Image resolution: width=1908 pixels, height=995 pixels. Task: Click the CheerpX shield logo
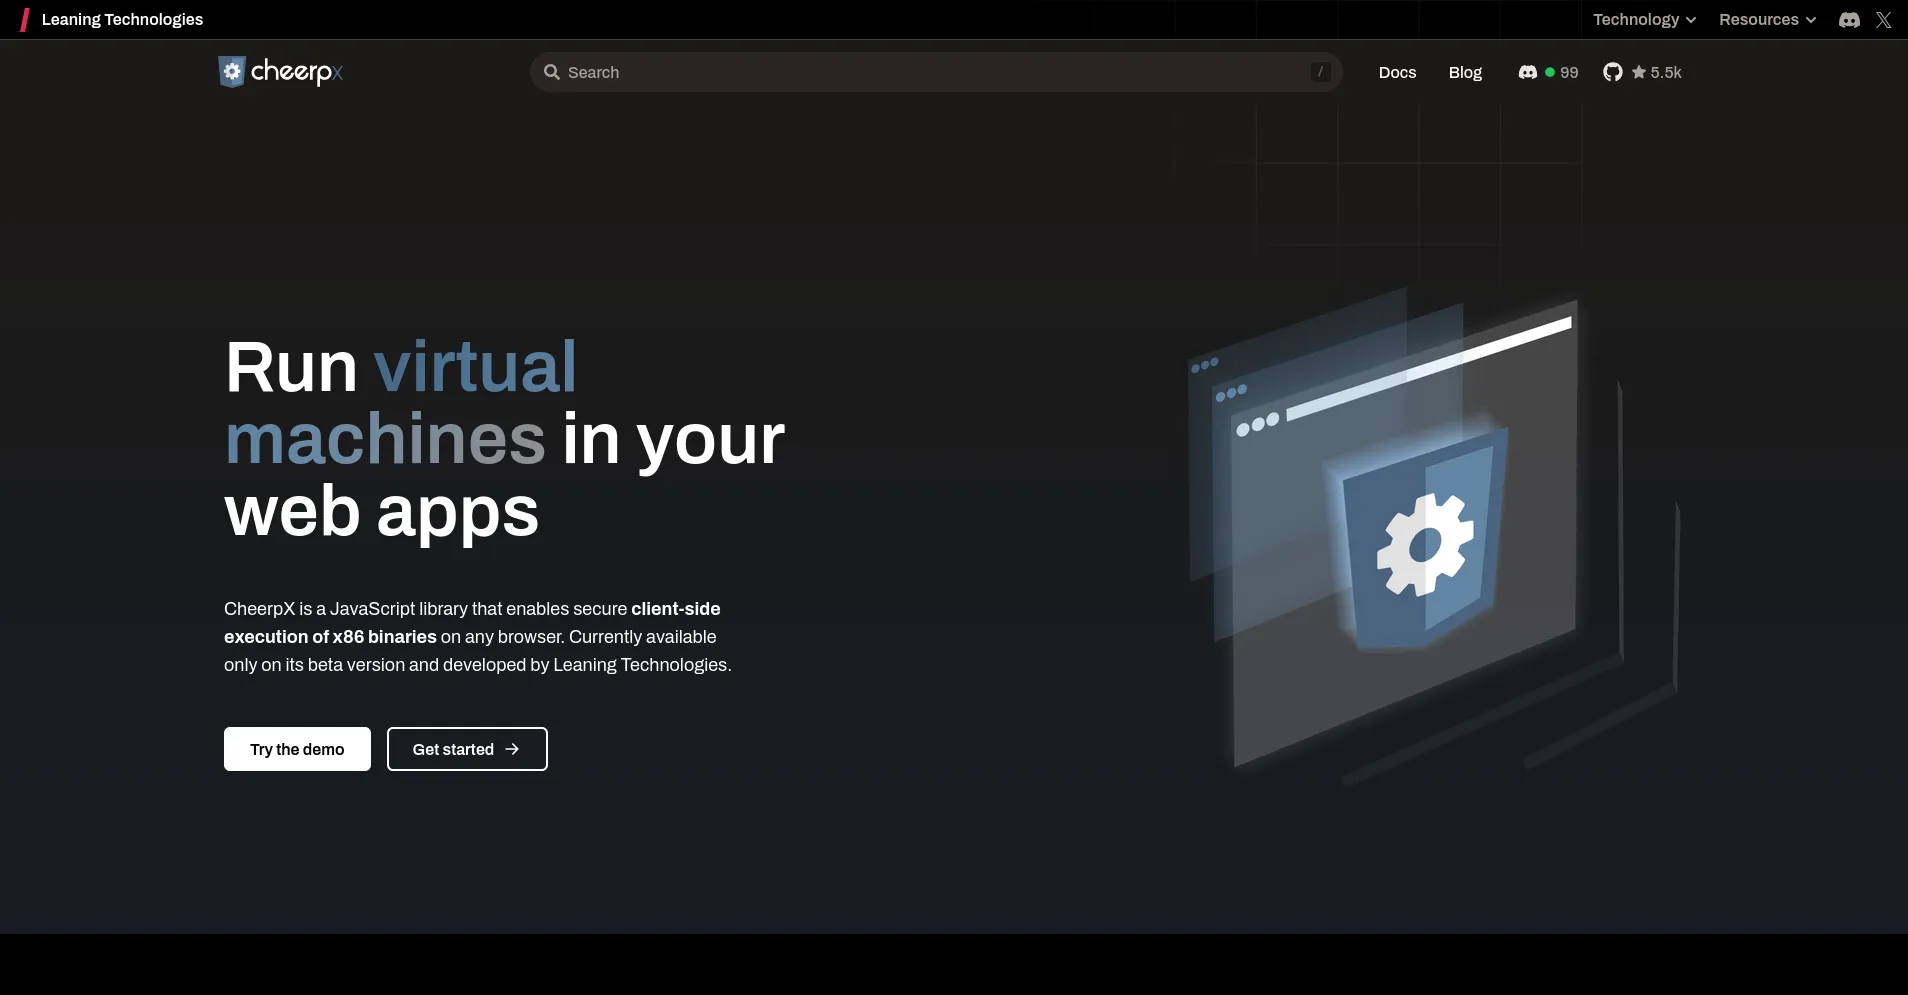(232, 71)
